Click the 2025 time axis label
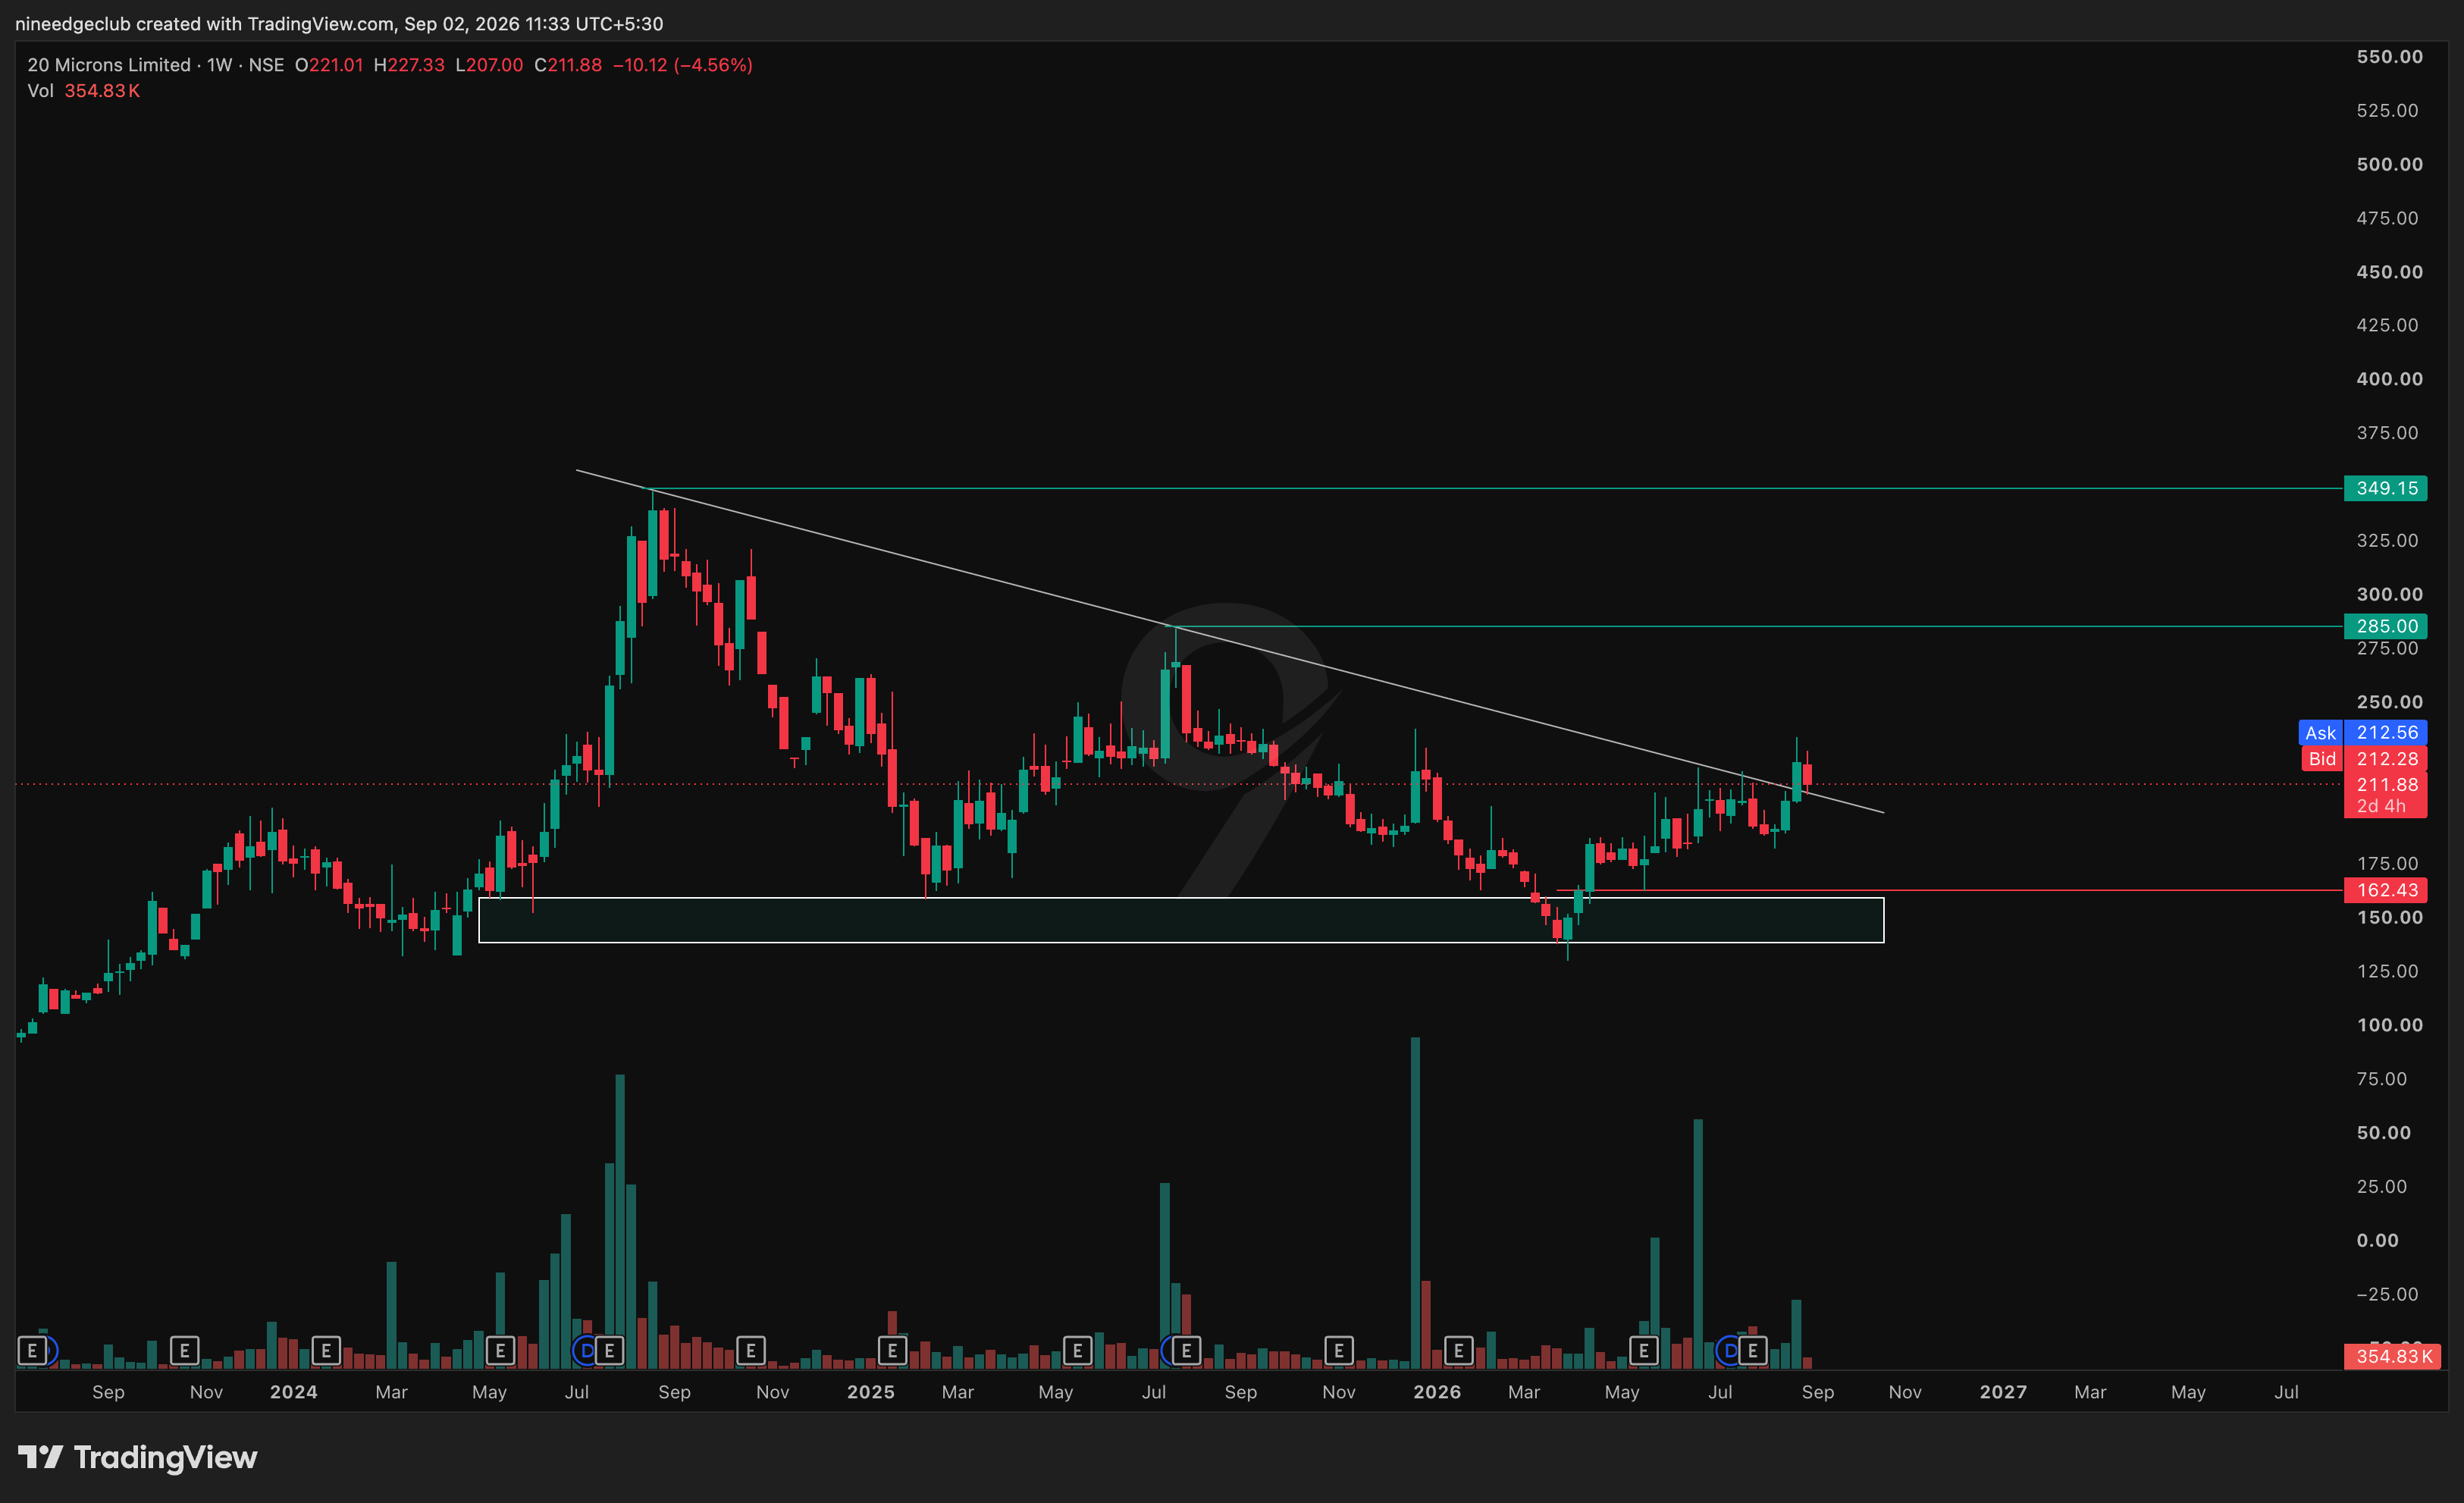The height and width of the screenshot is (1503, 2464). tap(870, 1392)
